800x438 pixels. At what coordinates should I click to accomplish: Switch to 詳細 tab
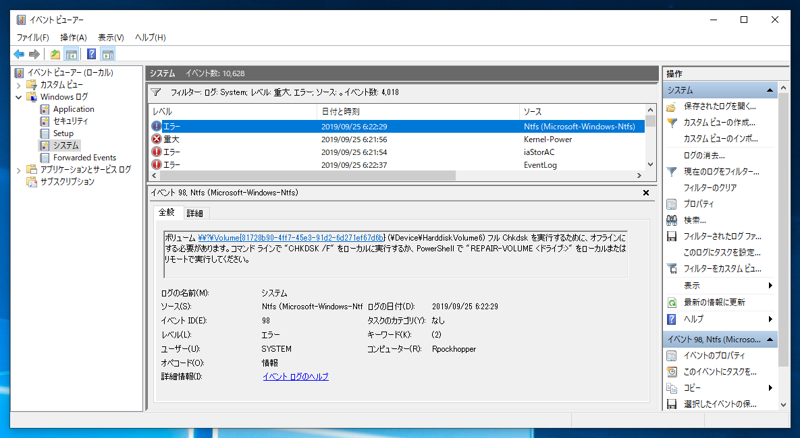194,213
